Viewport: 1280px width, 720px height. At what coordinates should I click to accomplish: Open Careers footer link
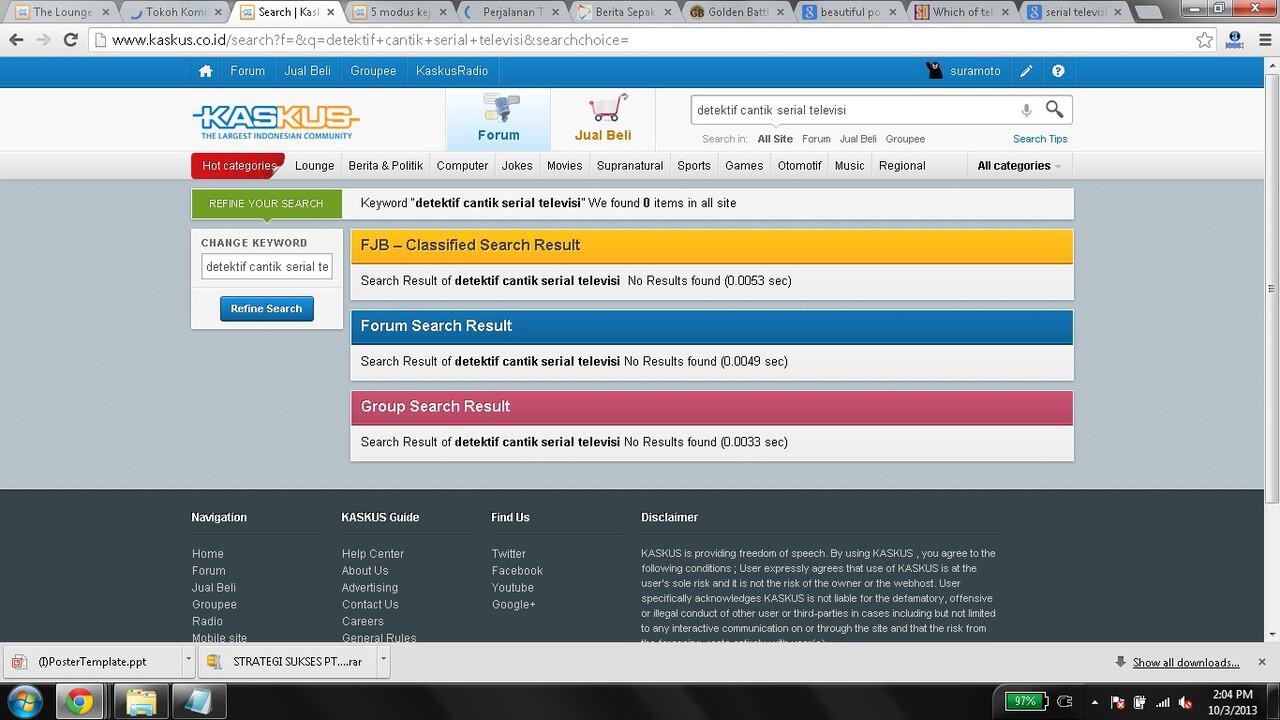363,621
